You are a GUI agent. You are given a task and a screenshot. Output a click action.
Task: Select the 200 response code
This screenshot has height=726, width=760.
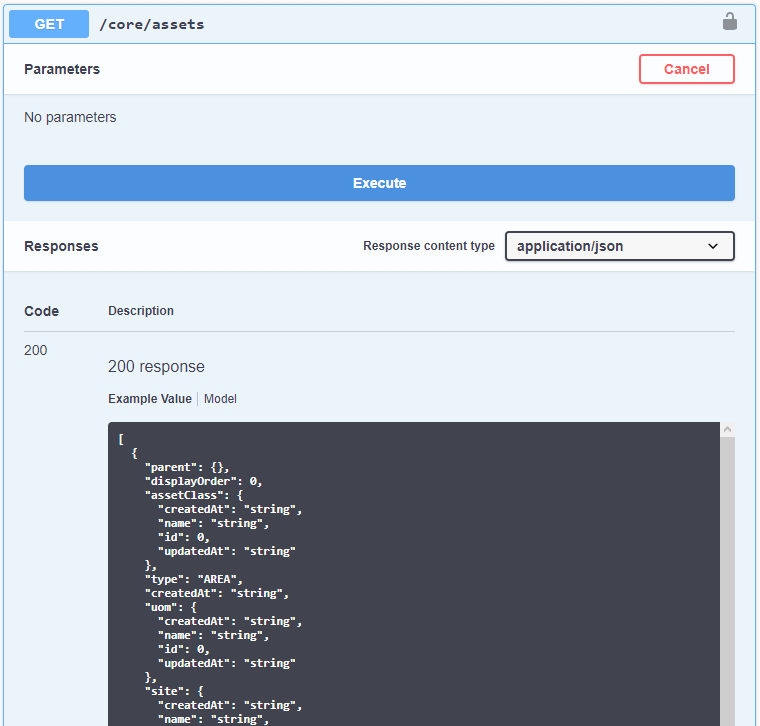point(35,350)
